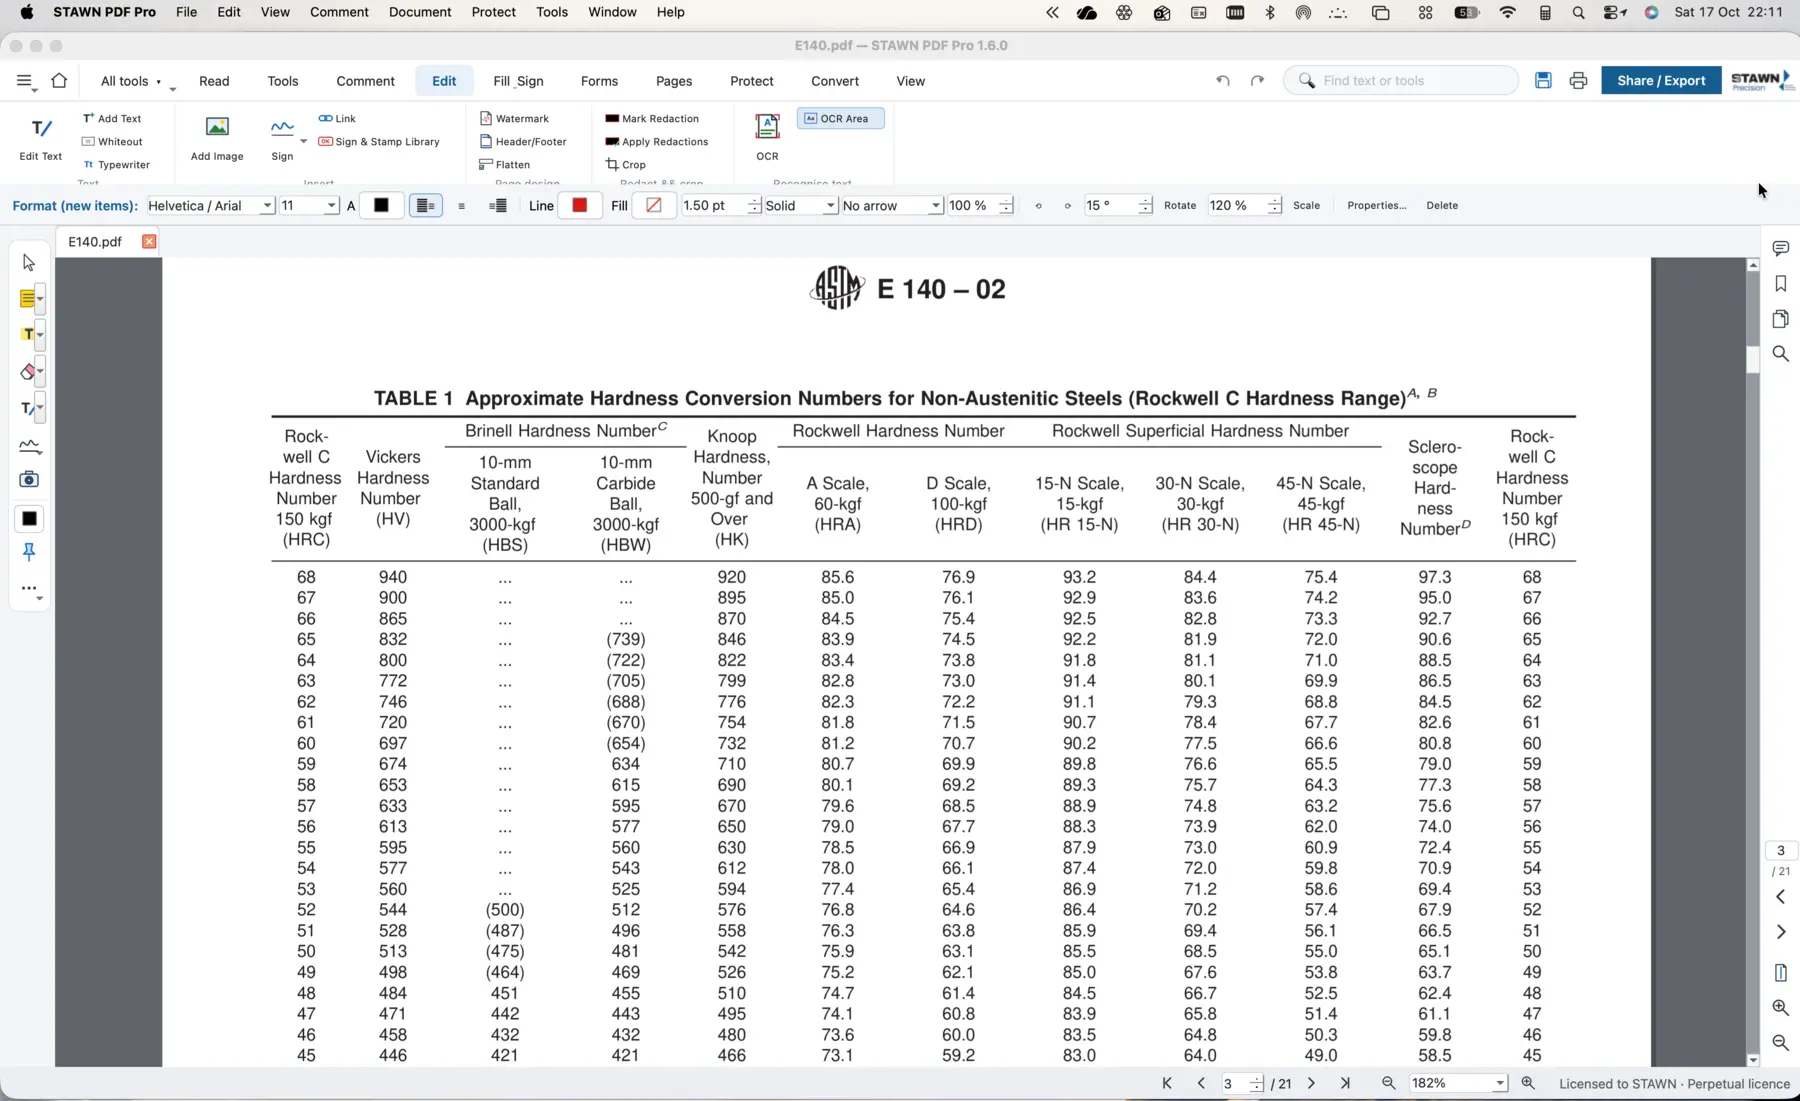Click Delete in the format bar
1800x1101 pixels.
tap(1442, 206)
